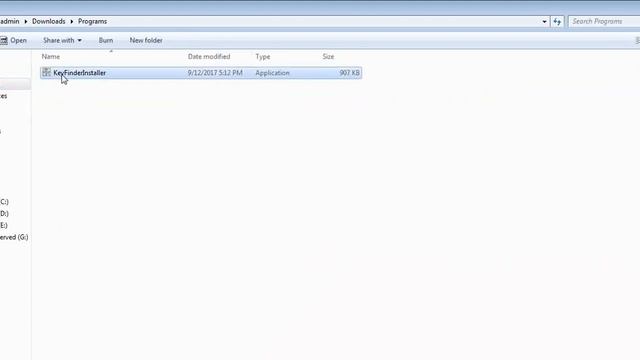Open the selected file with Open button

14,40
